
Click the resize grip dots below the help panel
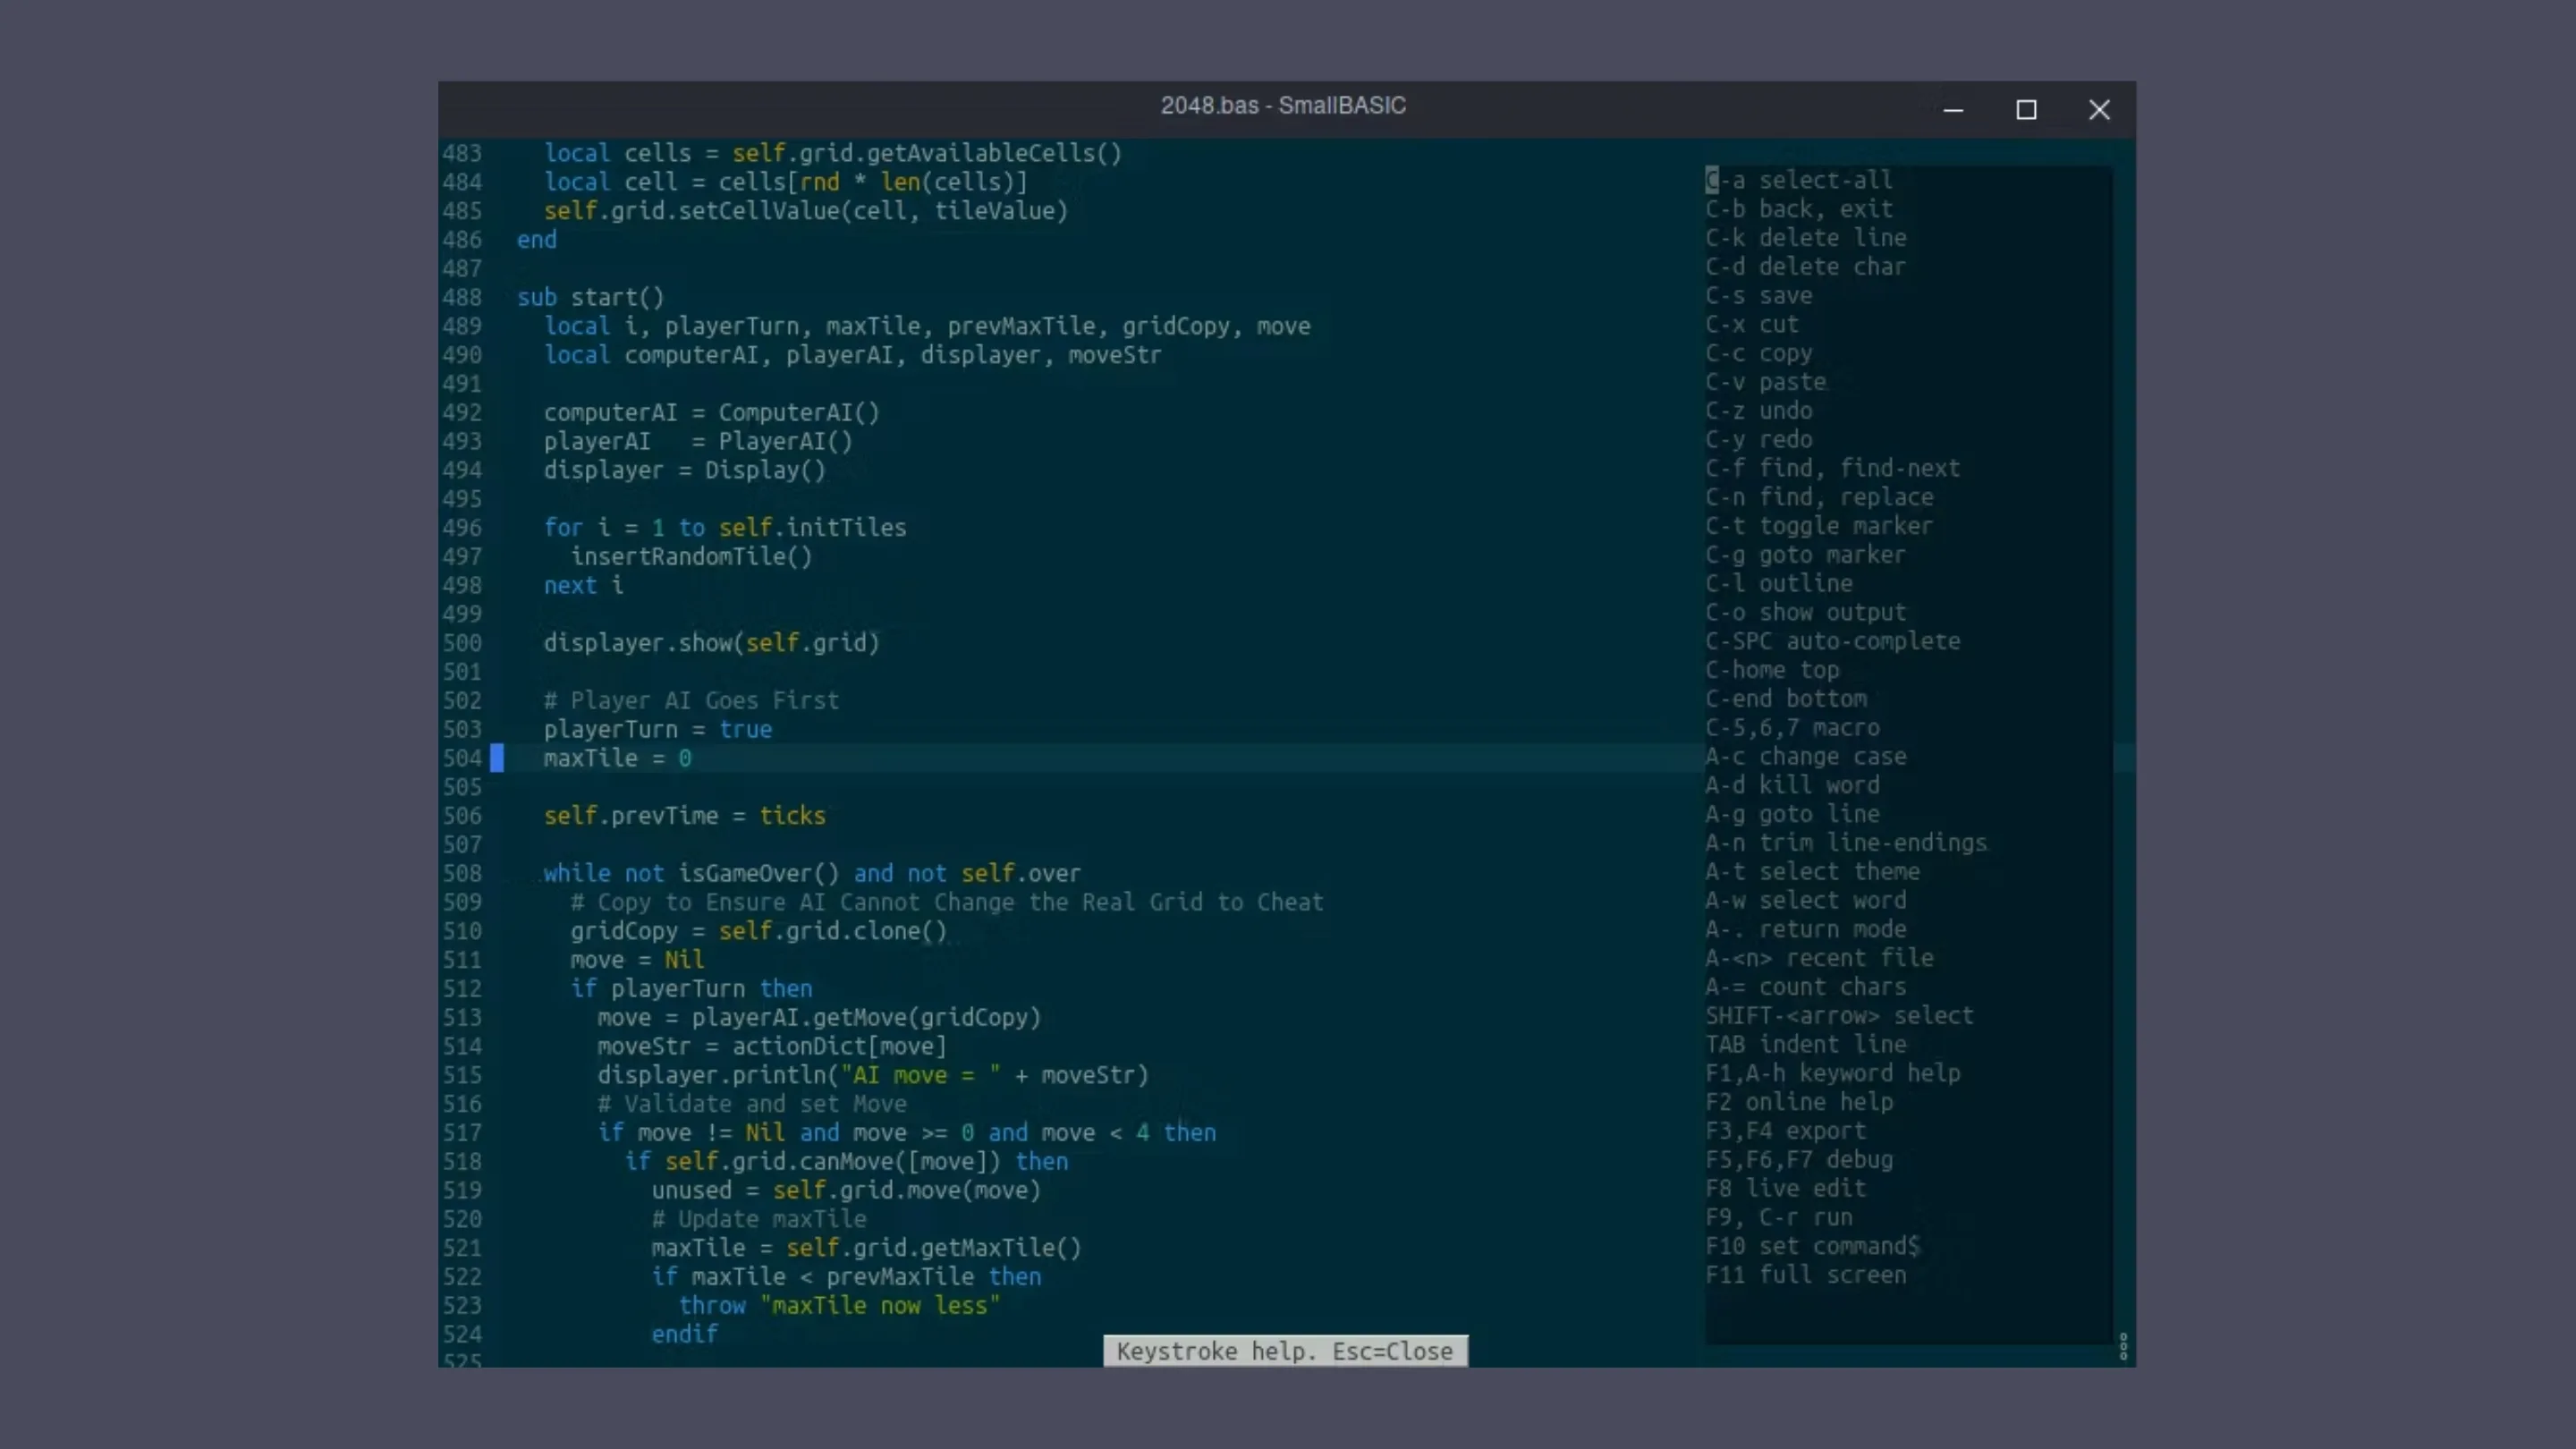[x=2124, y=1347]
